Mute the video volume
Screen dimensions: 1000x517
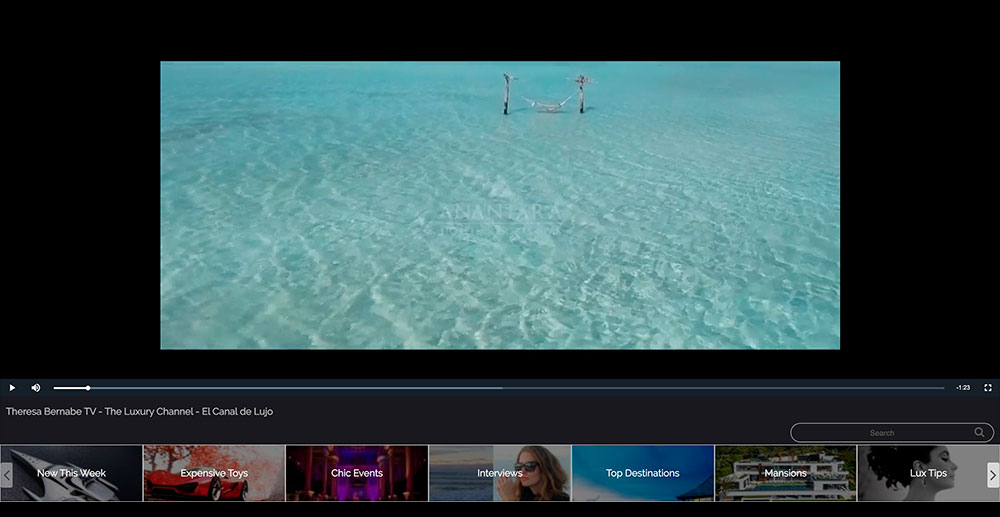[36, 388]
